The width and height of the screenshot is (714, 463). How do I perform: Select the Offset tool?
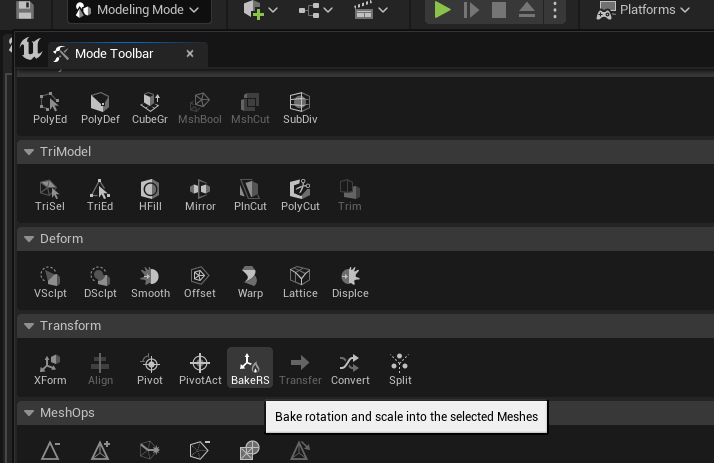click(200, 282)
